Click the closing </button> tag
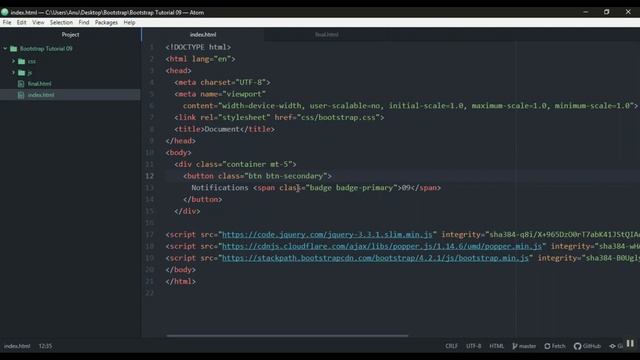The width and height of the screenshot is (640, 360). 202,200
